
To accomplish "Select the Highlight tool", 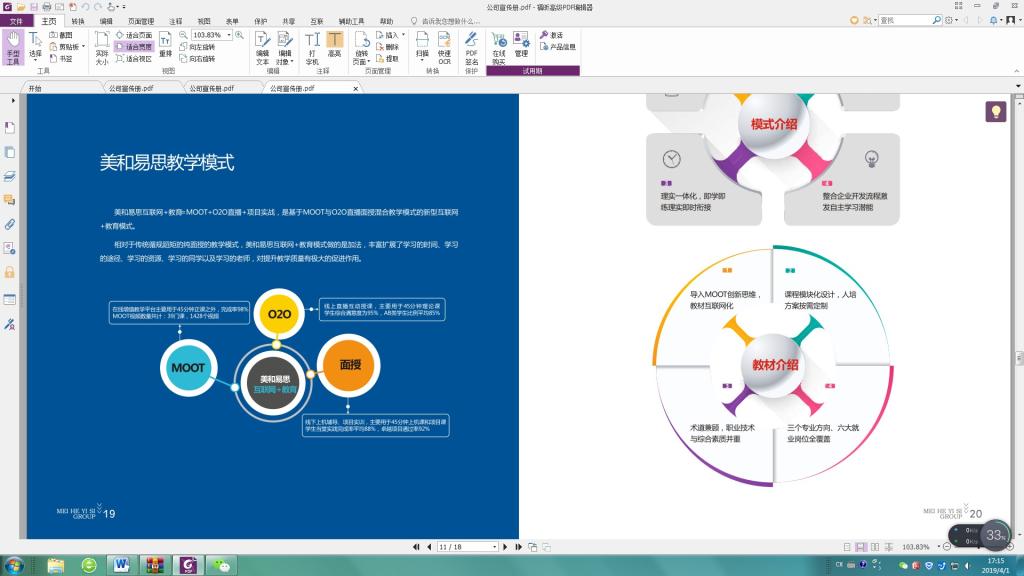I will (x=334, y=46).
